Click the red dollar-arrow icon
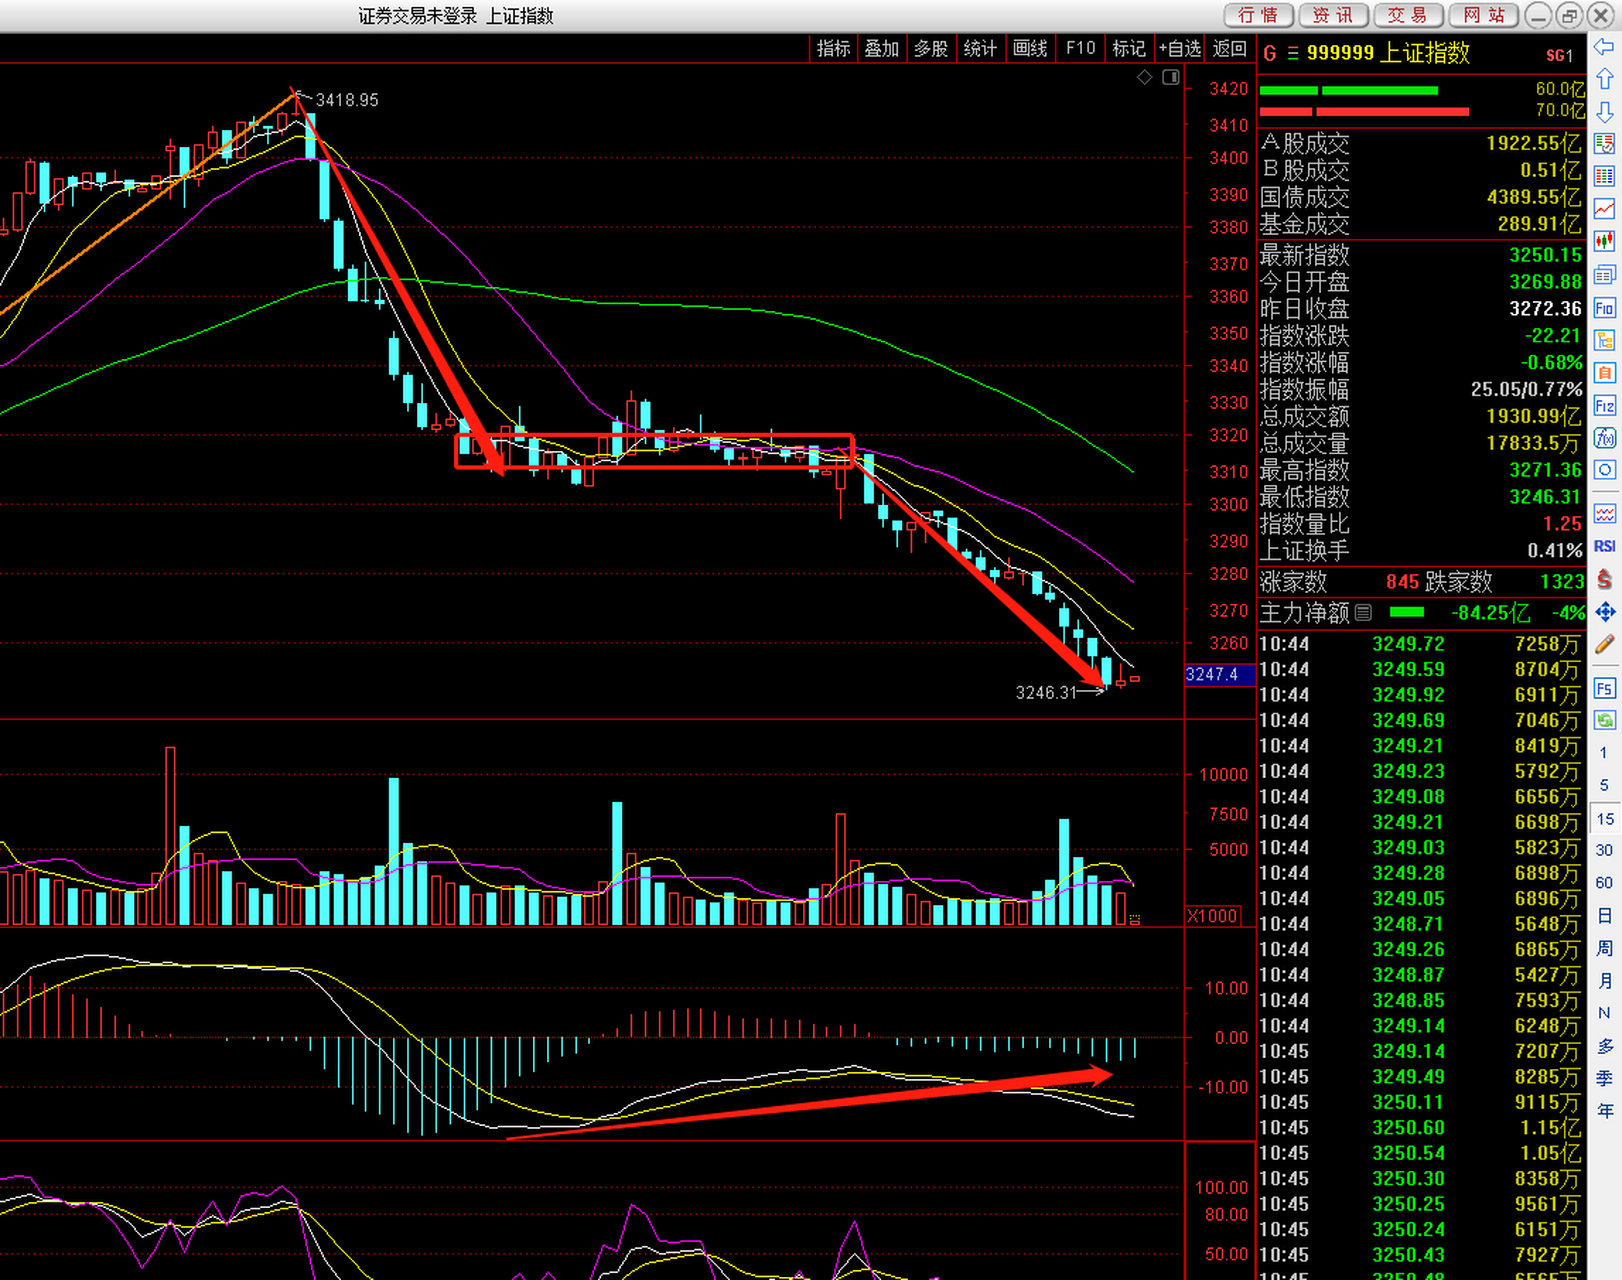The image size is (1622, 1280). tap(1604, 579)
